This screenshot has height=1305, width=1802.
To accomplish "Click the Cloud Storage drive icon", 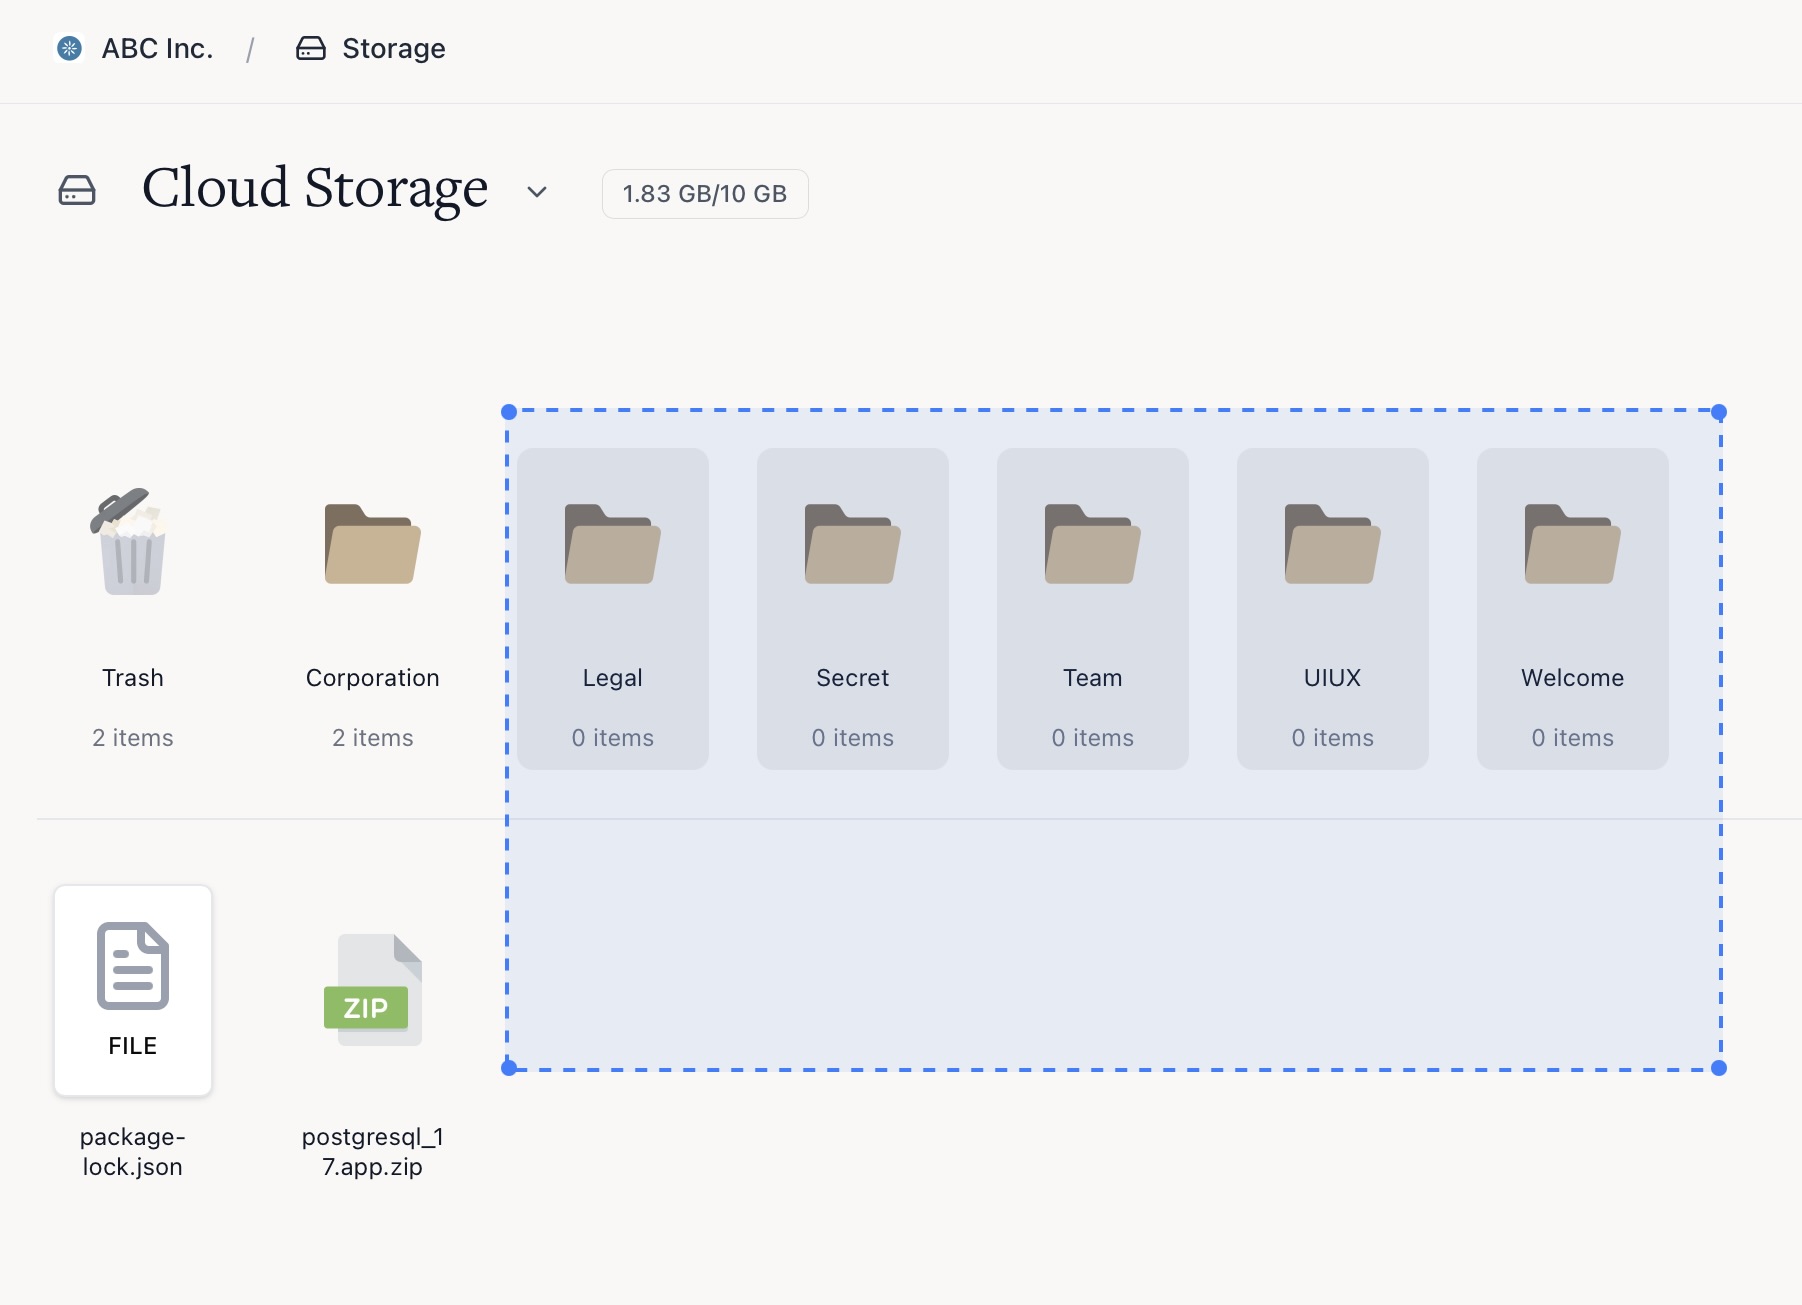I will tap(79, 190).
